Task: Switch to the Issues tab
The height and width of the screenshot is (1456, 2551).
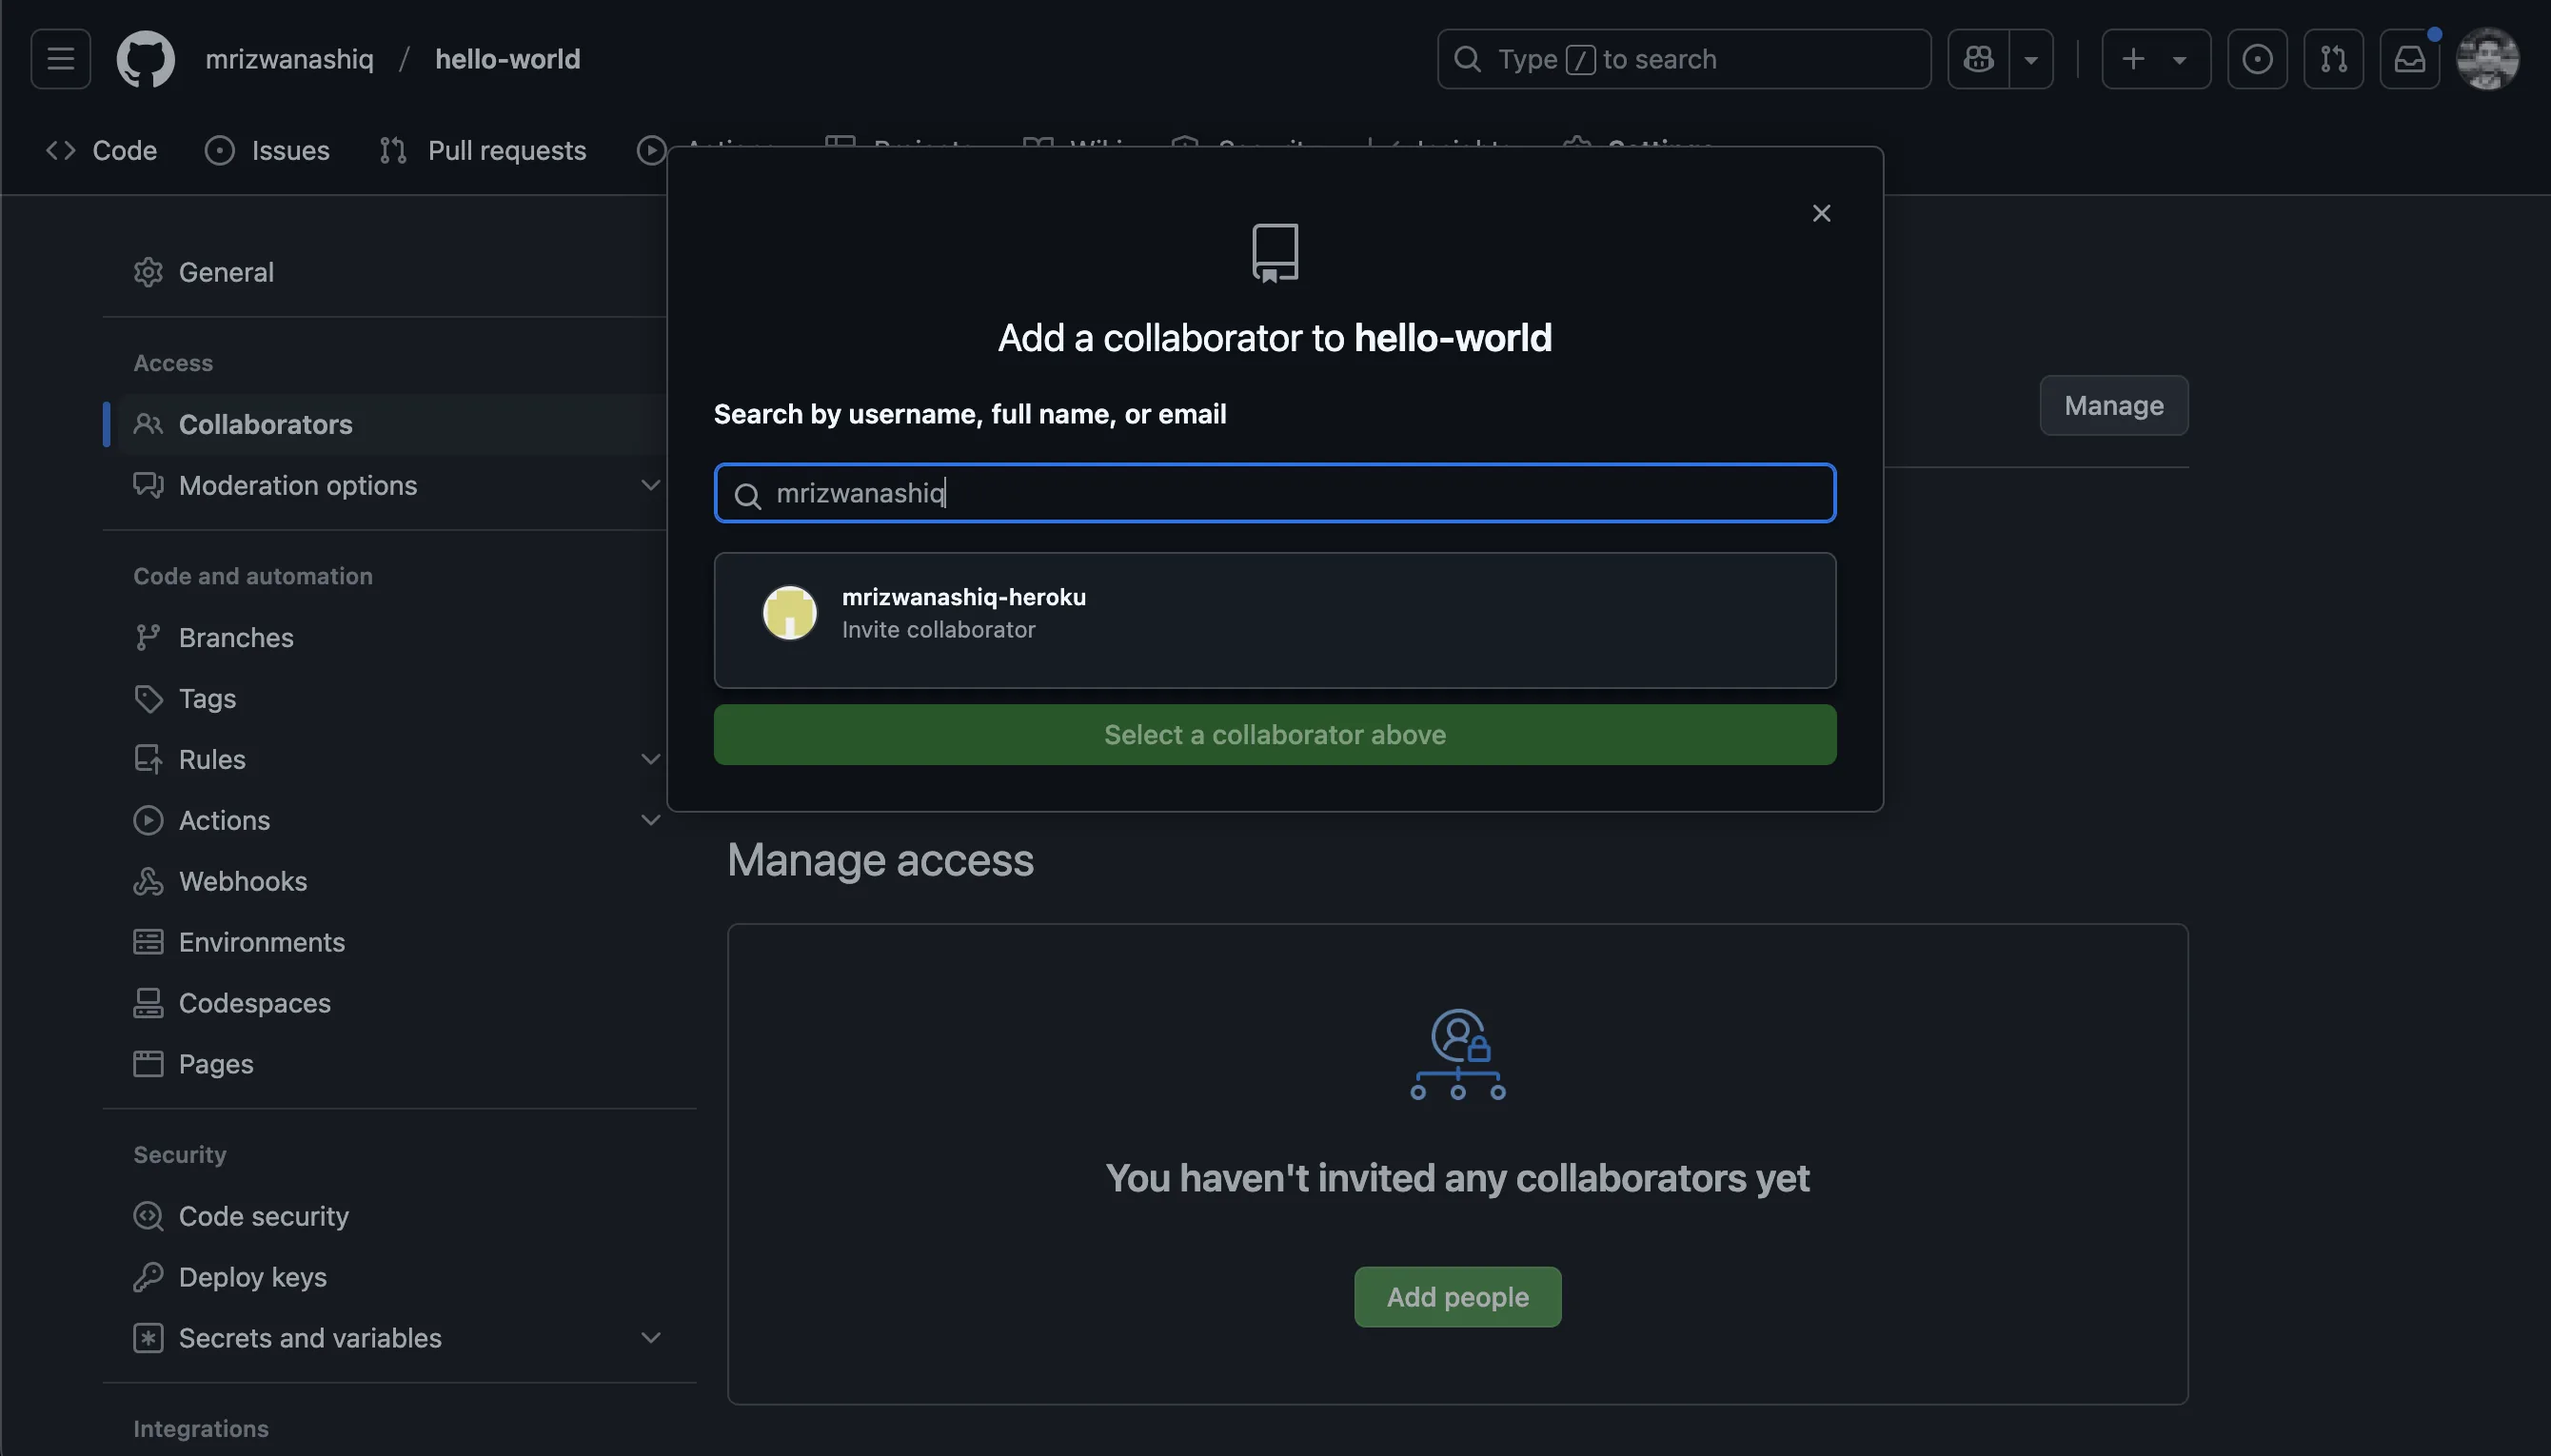Action: 267,150
